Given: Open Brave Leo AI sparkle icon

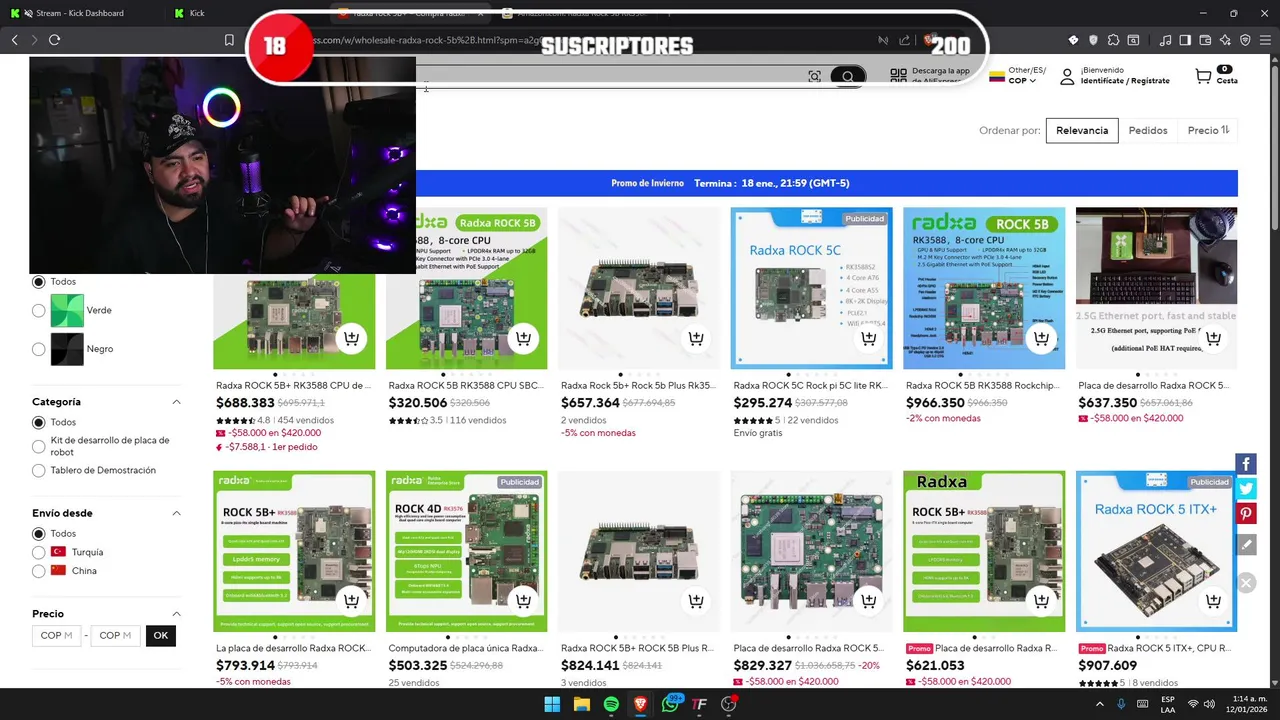Looking at the screenshot, I should coord(1225,40).
